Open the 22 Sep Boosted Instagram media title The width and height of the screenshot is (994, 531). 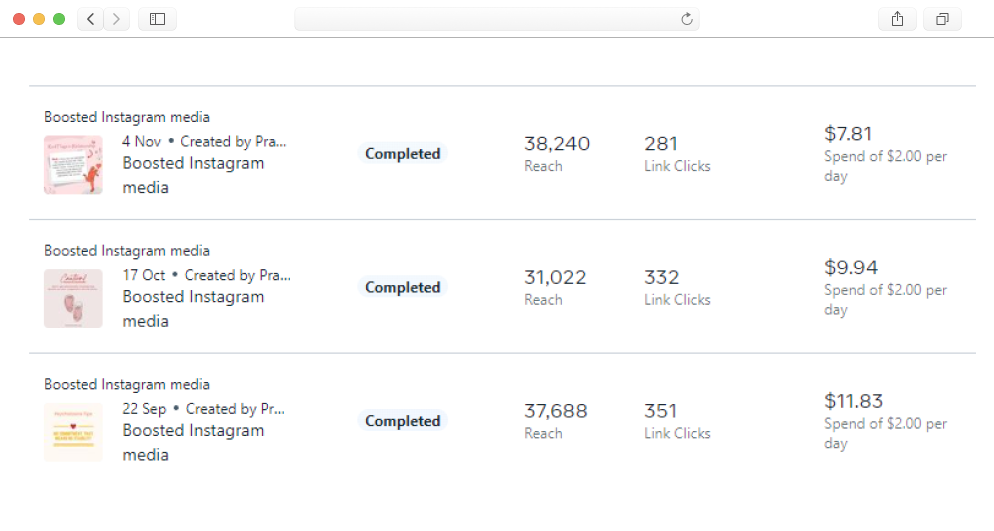click(193, 442)
